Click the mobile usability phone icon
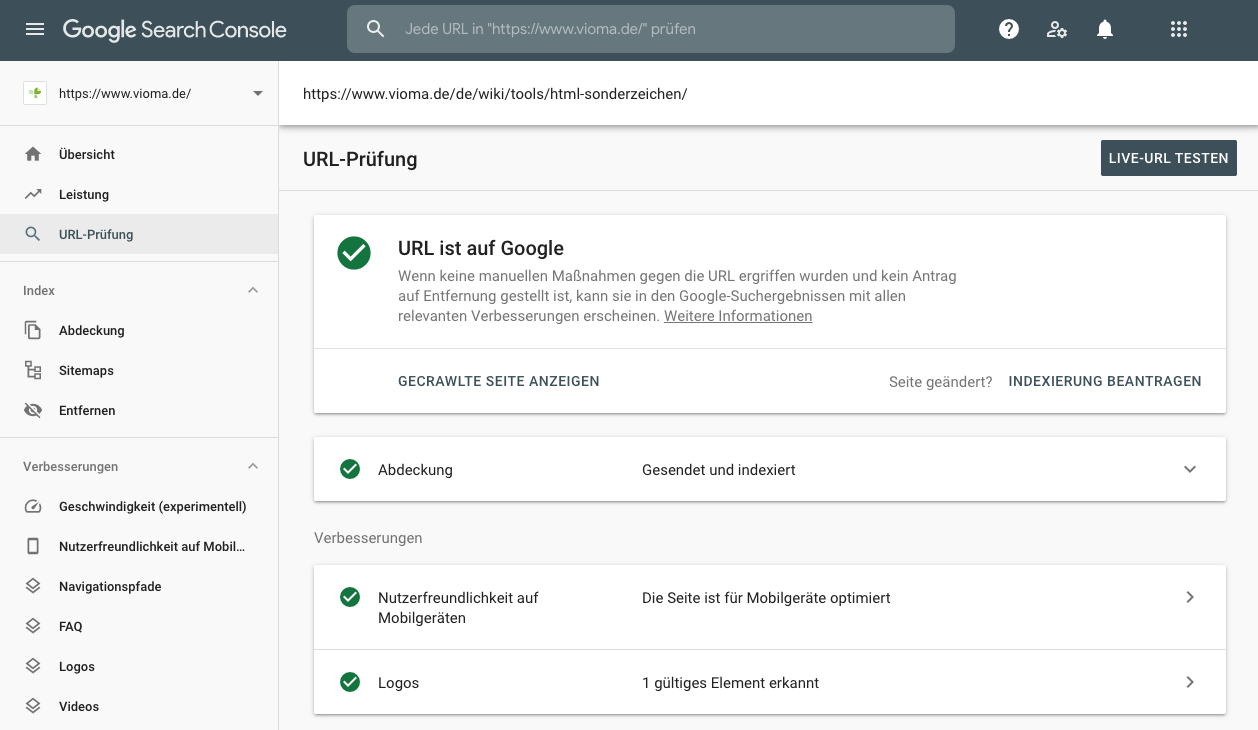 pyautogui.click(x=33, y=546)
